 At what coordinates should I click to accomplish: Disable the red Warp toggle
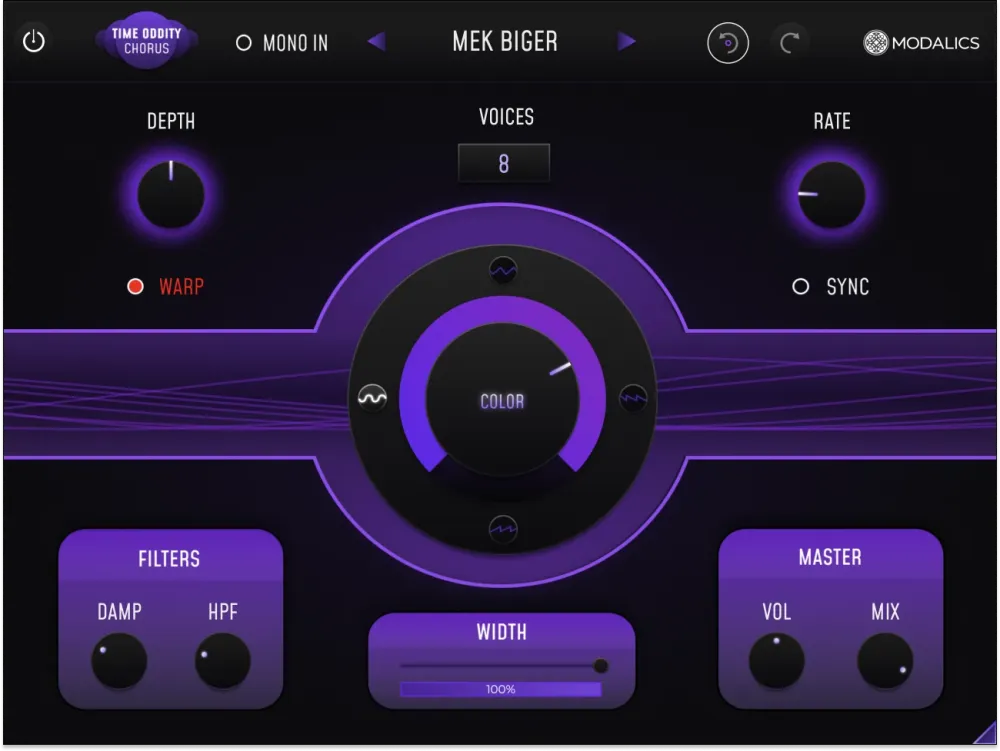pos(135,286)
